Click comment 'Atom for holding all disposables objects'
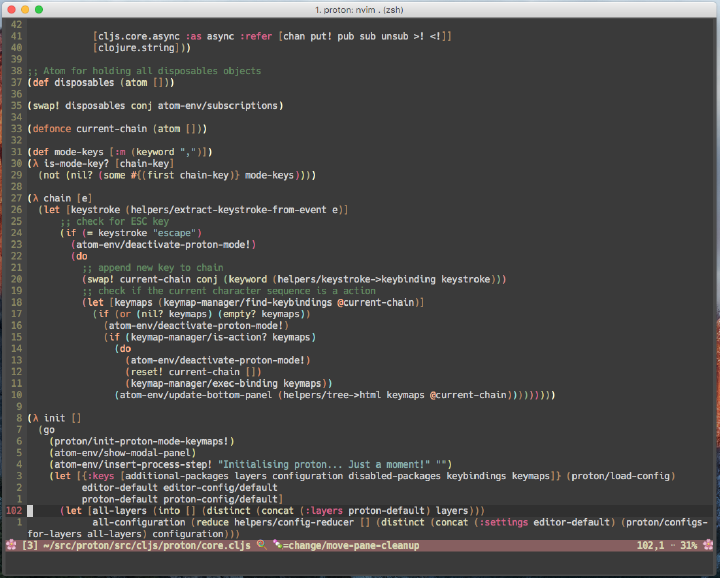720x578 pixels. point(152,71)
